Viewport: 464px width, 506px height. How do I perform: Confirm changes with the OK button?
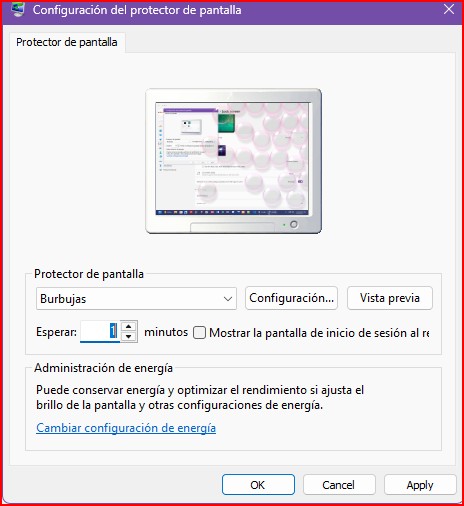(258, 485)
